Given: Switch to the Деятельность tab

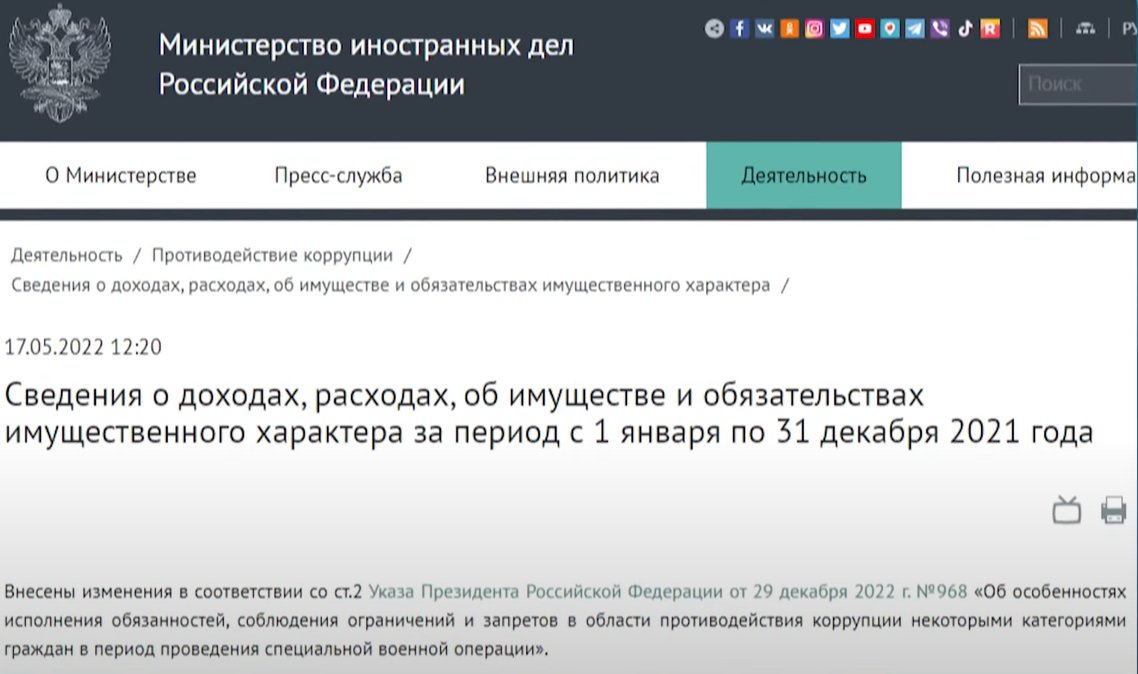Looking at the screenshot, I should pyautogui.click(x=804, y=174).
